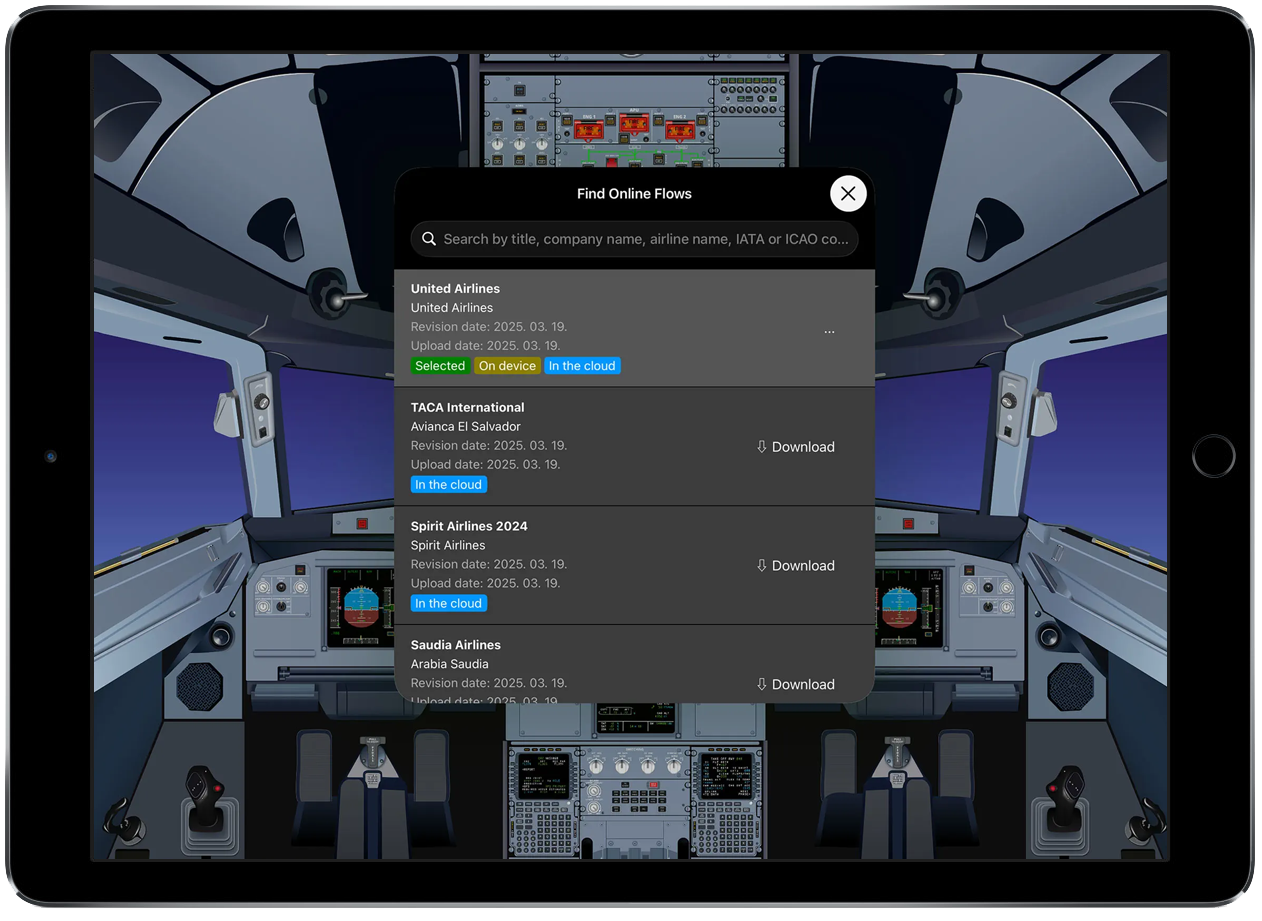Click Arabia Saudia airline name
This screenshot has height=921, width=1262.
click(x=450, y=665)
